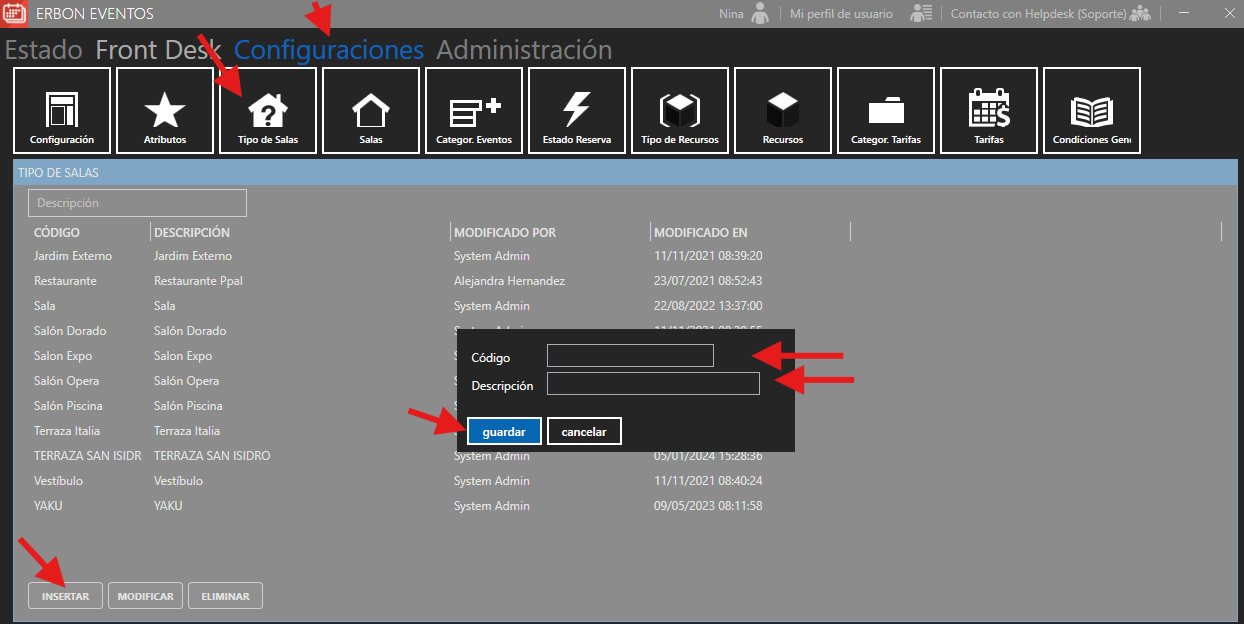Viewport: 1244px width, 624px height.
Task: Open the Condiciones Generales book icon
Action: [x=1092, y=109]
